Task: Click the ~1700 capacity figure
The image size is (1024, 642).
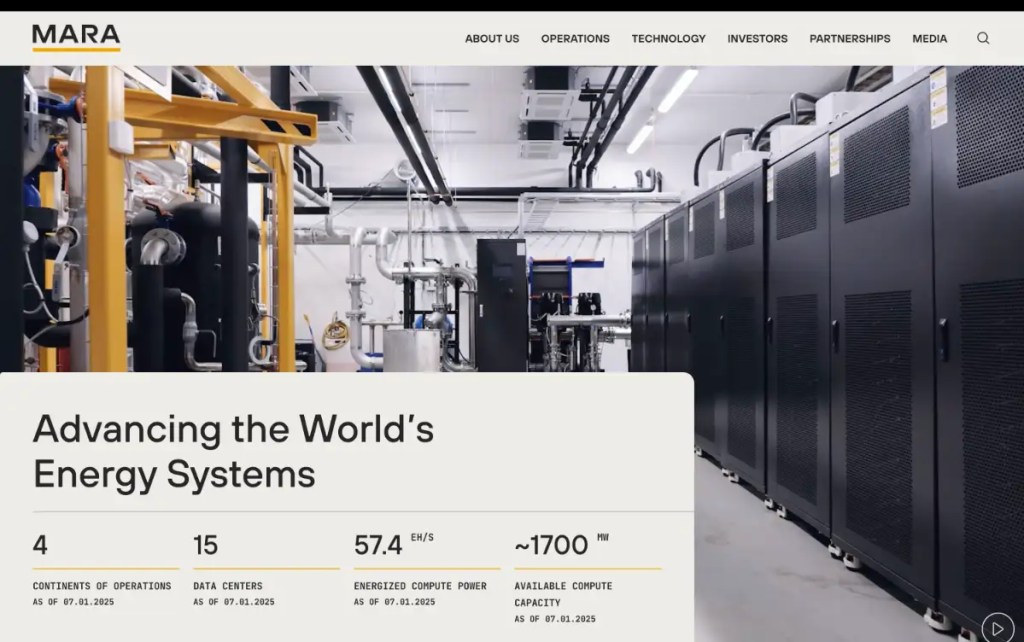Action: [551, 545]
